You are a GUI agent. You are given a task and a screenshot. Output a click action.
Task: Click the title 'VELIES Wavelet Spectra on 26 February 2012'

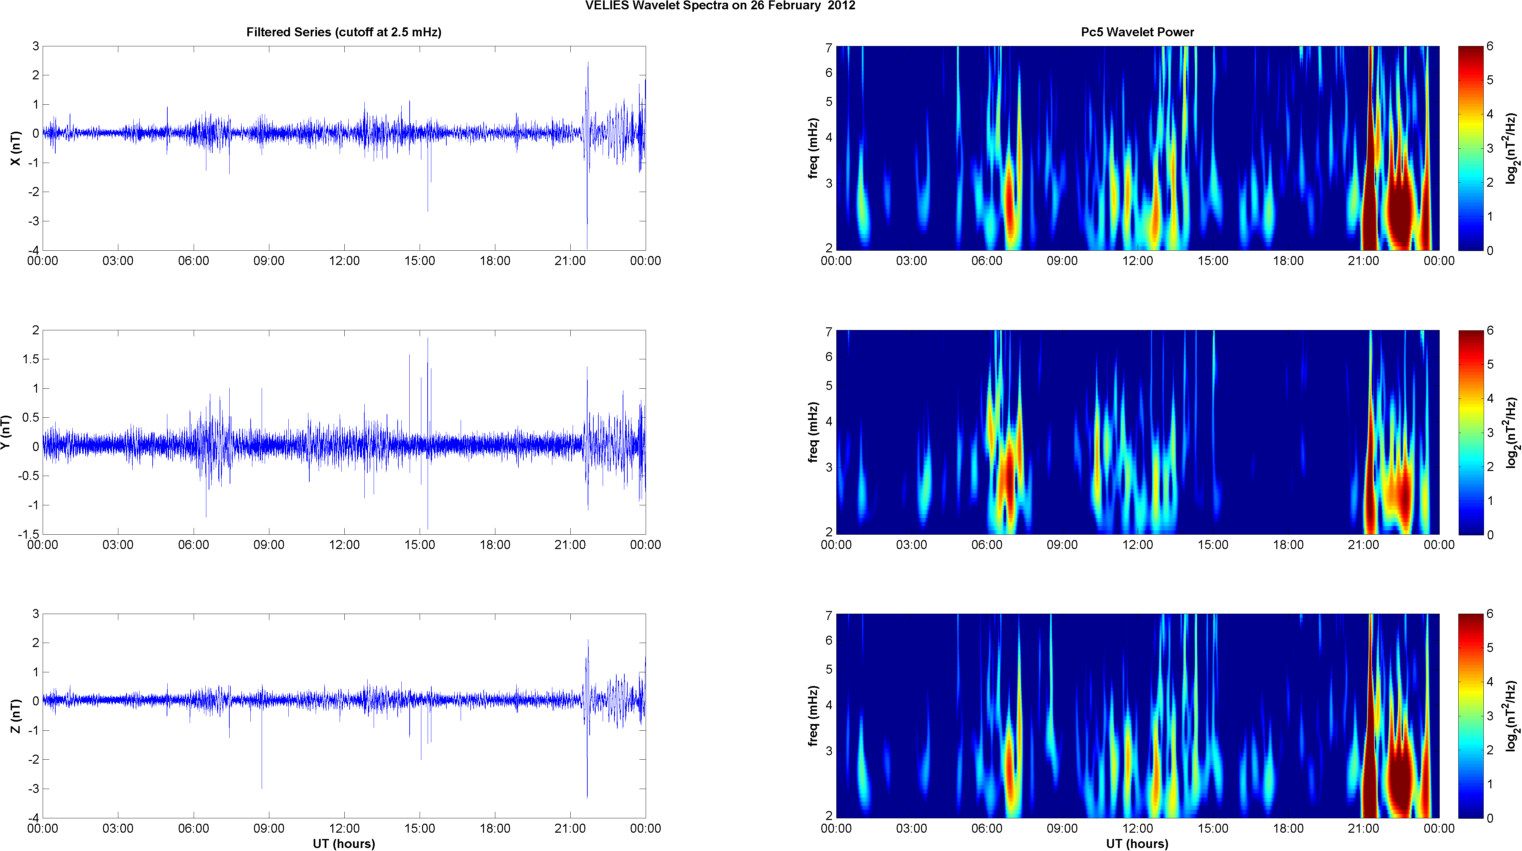pos(720,6)
